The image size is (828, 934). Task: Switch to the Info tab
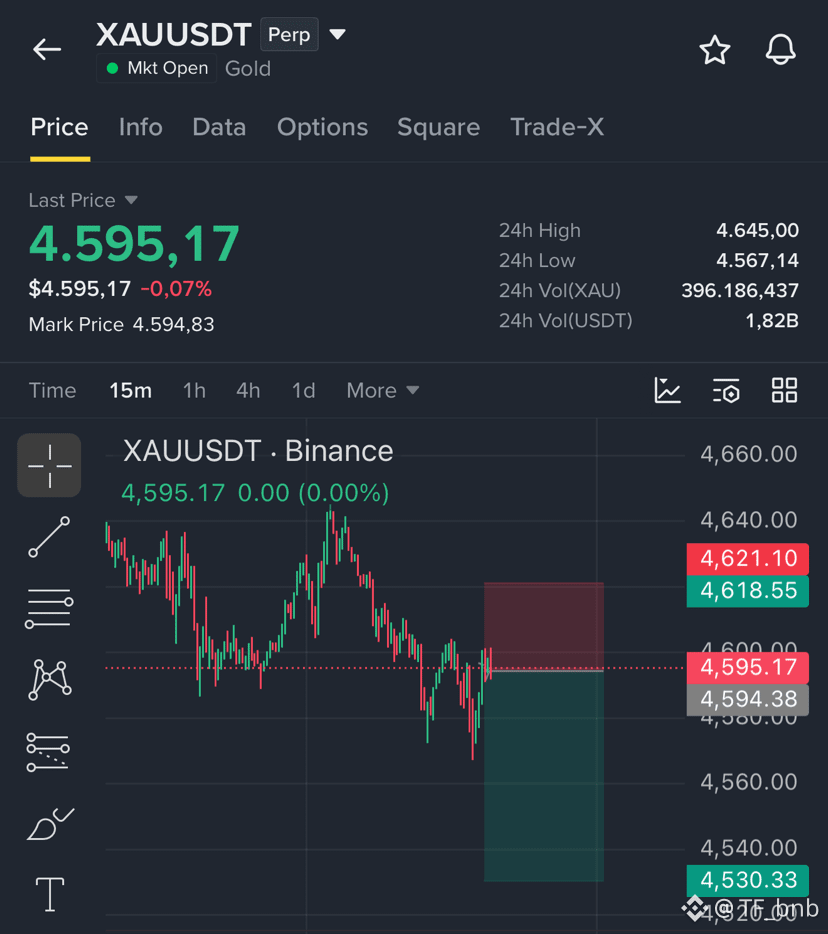pyautogui.click(x=141, y=127)
